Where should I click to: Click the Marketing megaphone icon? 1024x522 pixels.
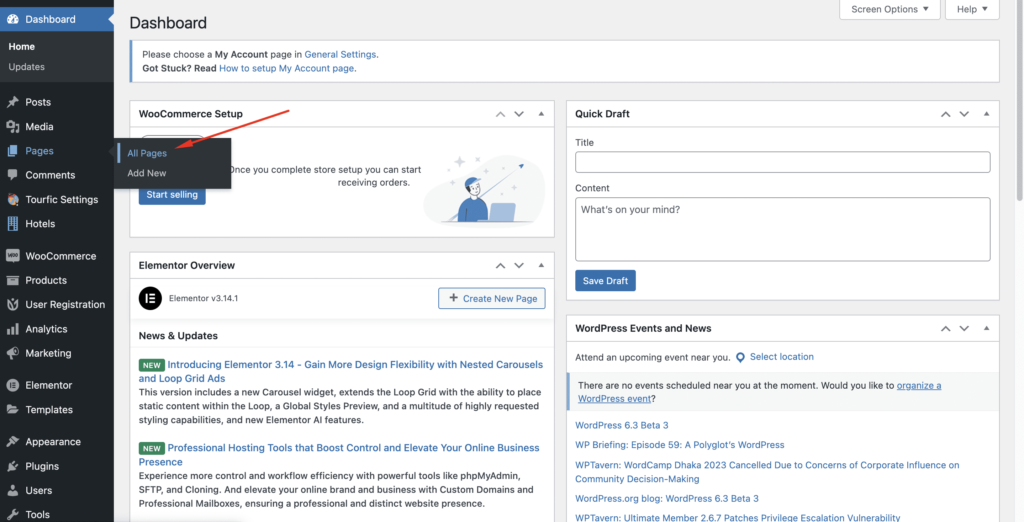tap(12, 353)
